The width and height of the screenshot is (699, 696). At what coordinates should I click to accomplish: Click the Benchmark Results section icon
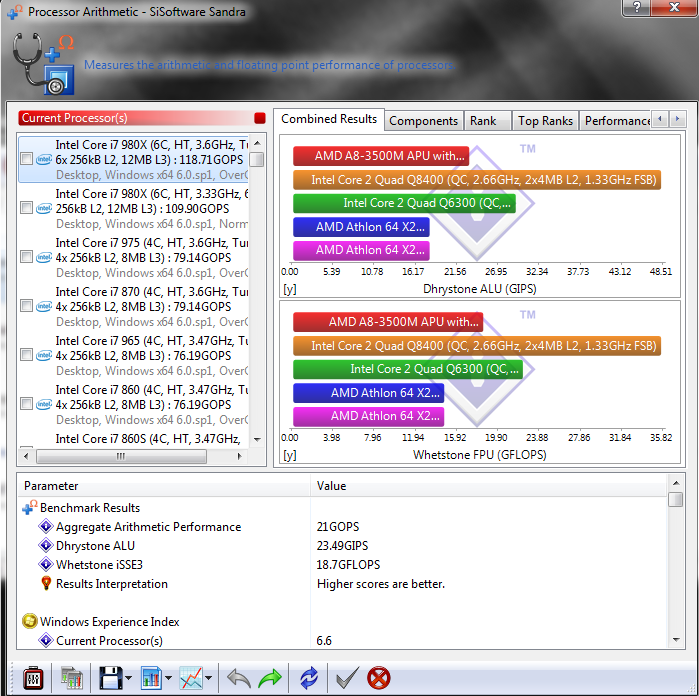(30, 507)
